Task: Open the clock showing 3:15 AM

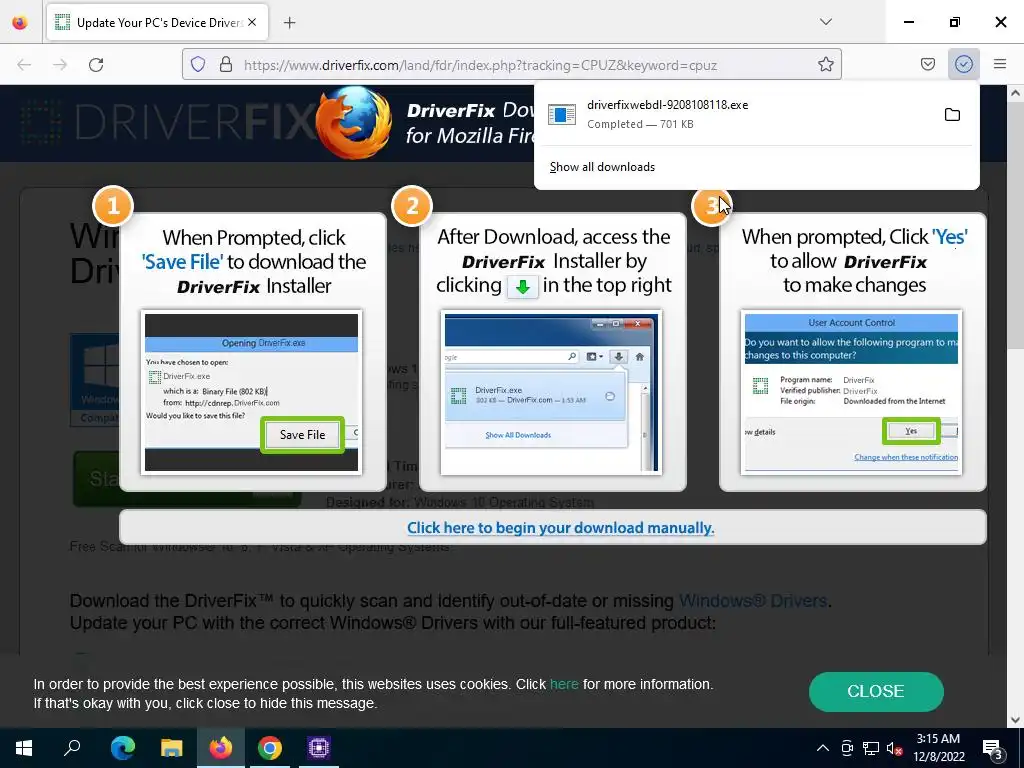Action: [939, 748]
